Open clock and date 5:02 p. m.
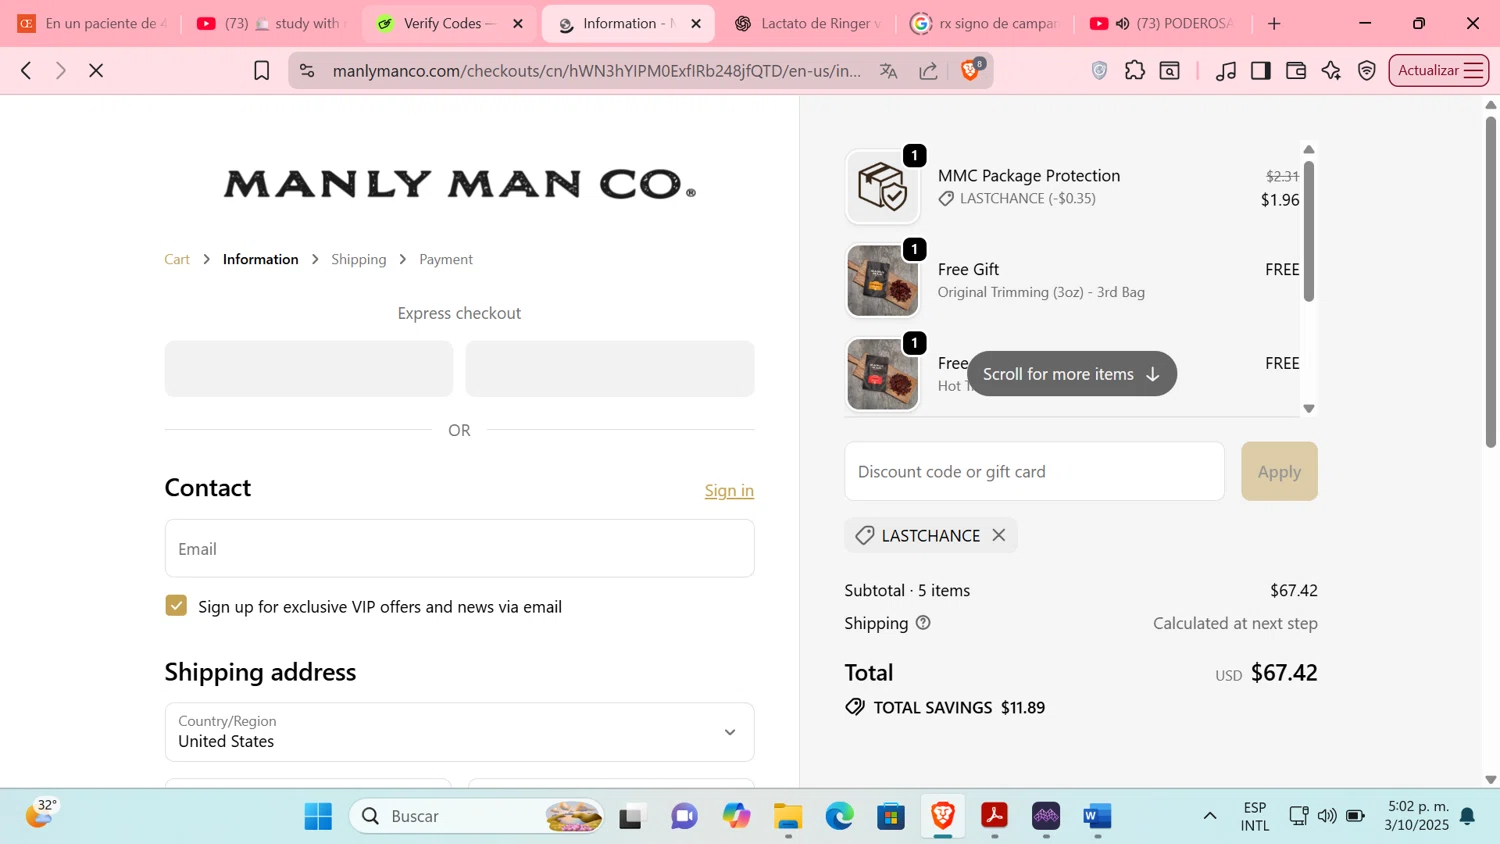The width and height of the screenshot is (1500, 844). (1417, 816)
